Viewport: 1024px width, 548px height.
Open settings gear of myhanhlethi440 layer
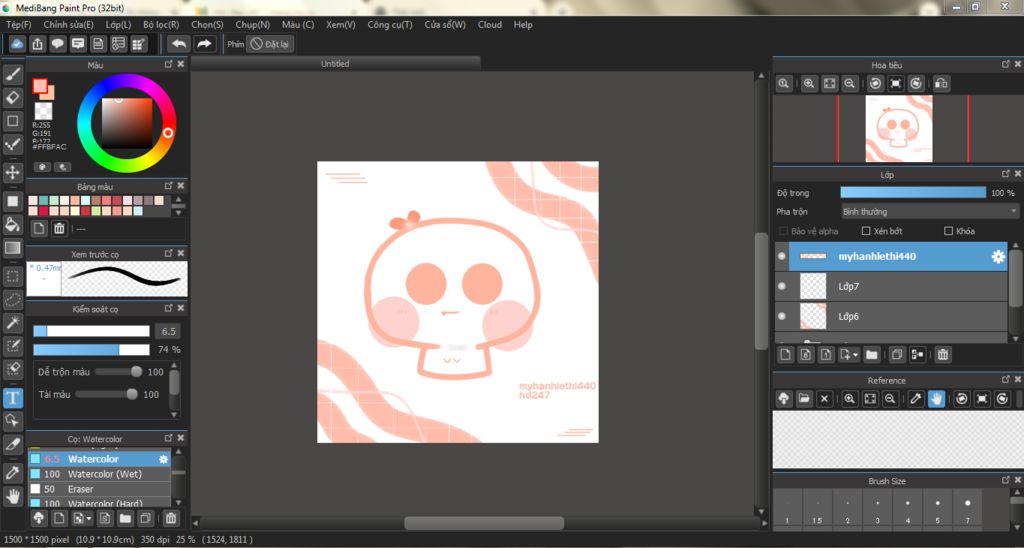coord(998,257)
